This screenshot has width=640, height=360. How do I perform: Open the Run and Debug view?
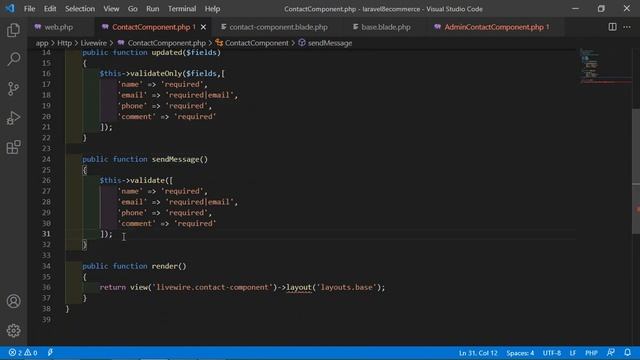tap(13, 118)
